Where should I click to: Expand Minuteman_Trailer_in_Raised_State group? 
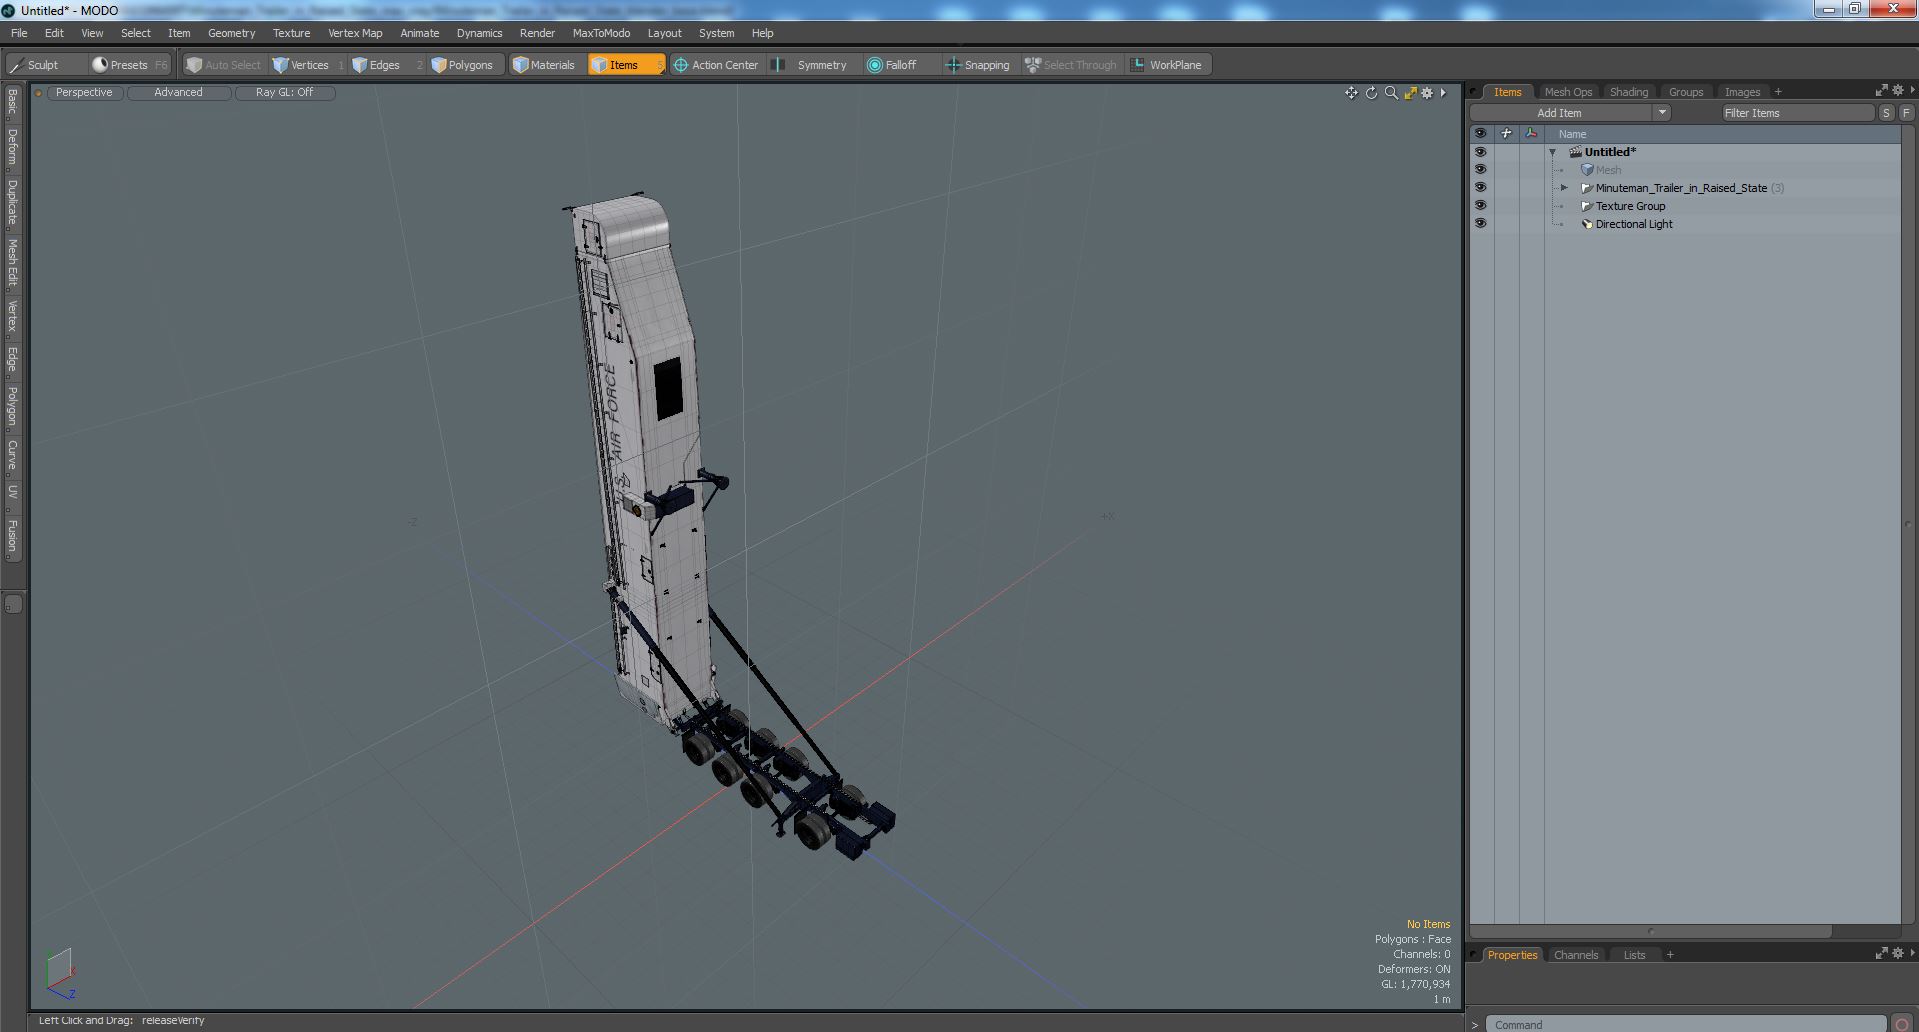(x=1565, y=188)
